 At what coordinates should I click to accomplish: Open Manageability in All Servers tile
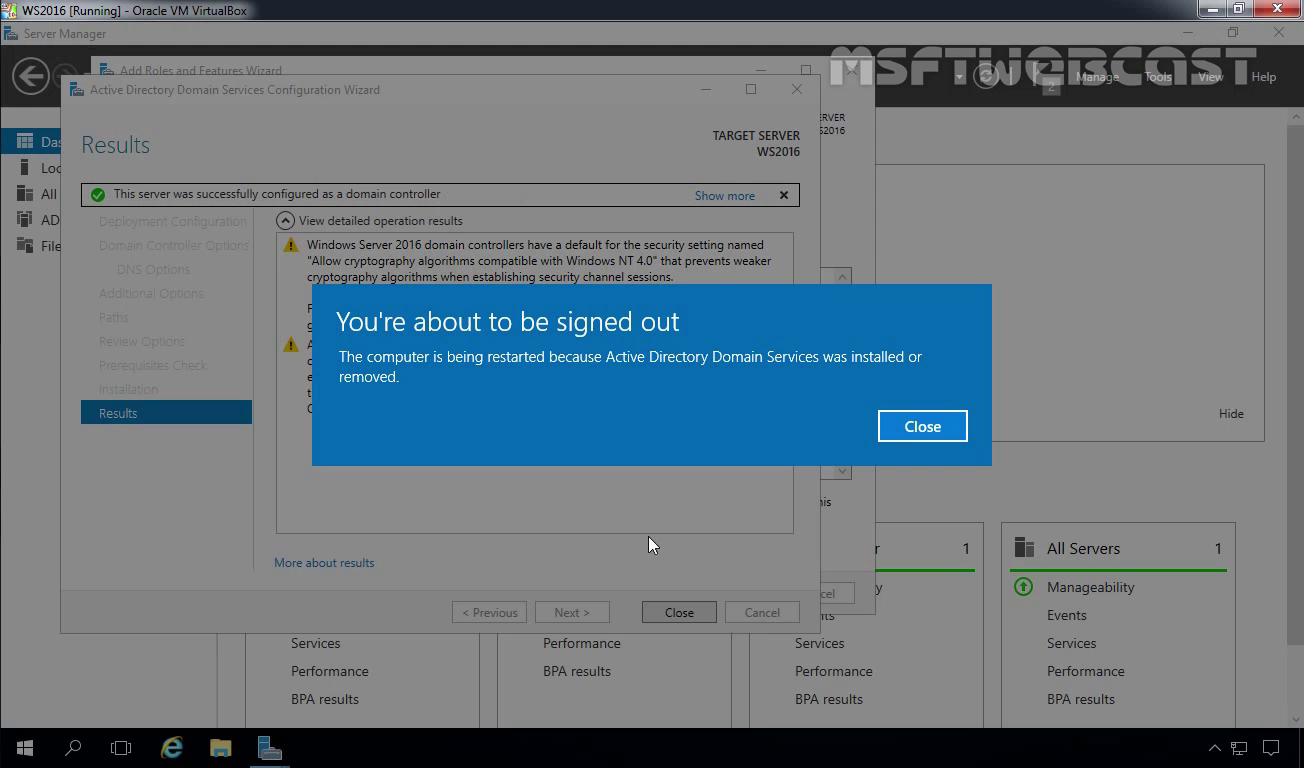pyautogui.click(x=1090, y=587)
